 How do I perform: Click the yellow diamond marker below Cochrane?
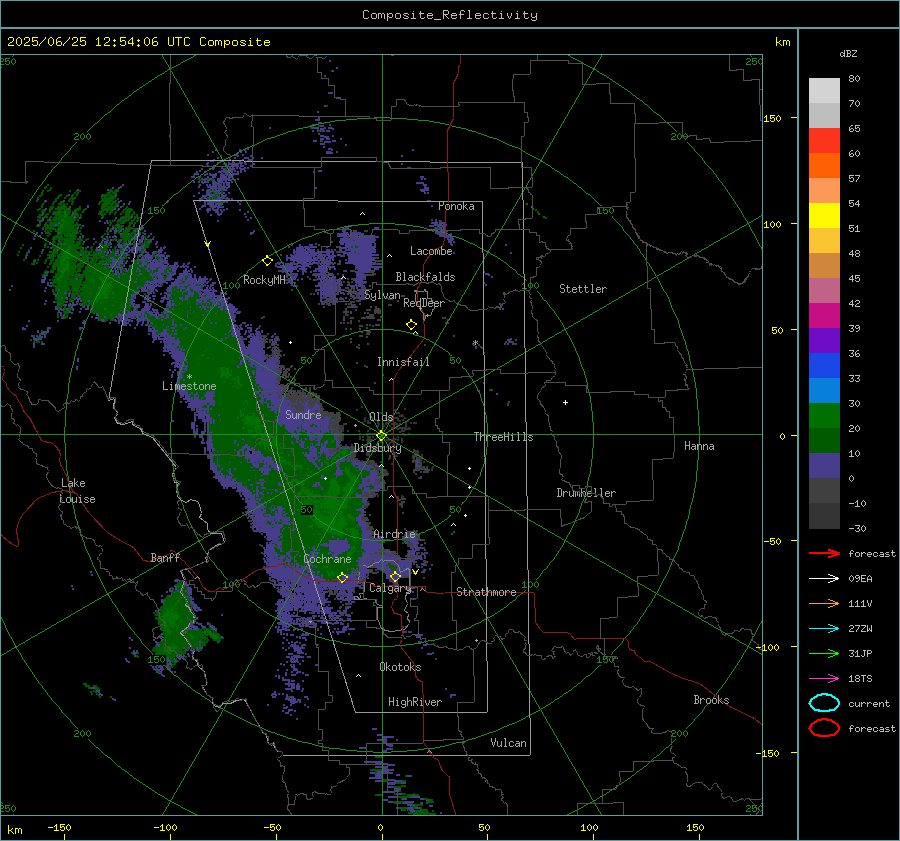pyautogui.click(x=342, y=578)
